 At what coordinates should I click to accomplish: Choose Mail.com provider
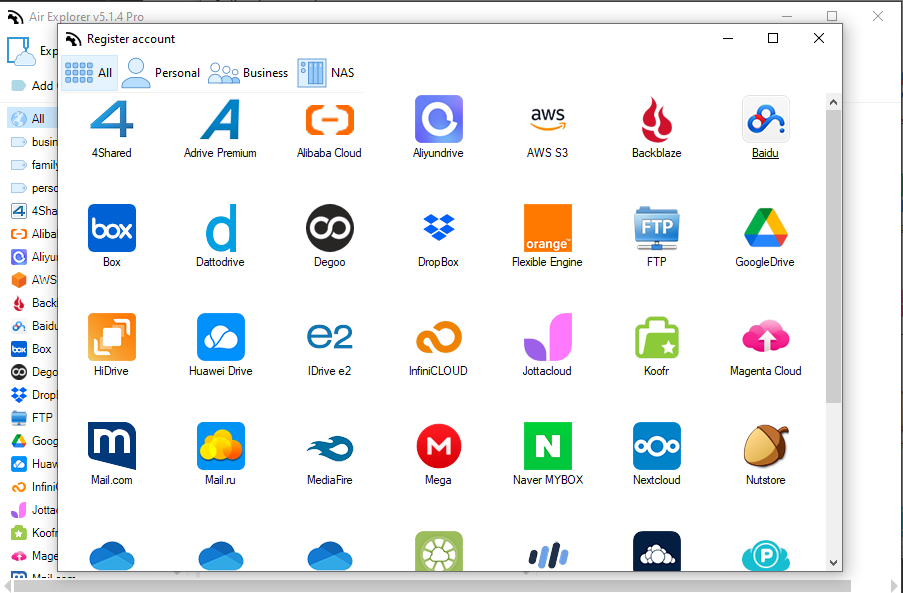click(112, 454)
